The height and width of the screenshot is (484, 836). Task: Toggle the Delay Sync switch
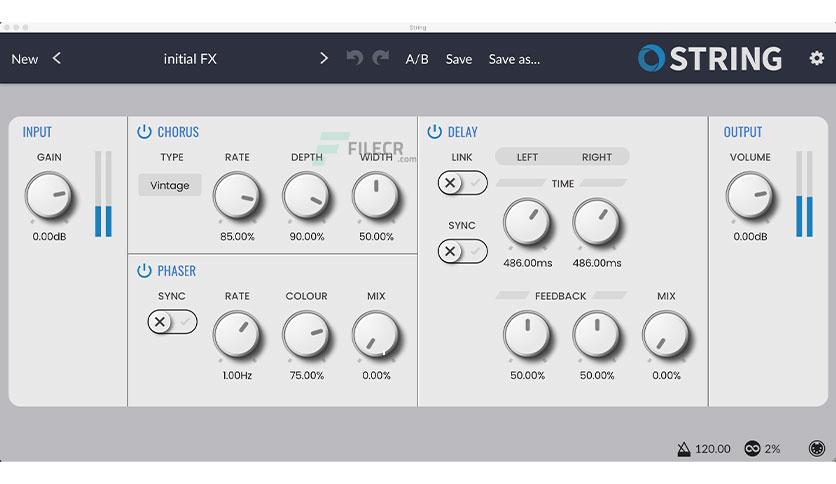462,251
